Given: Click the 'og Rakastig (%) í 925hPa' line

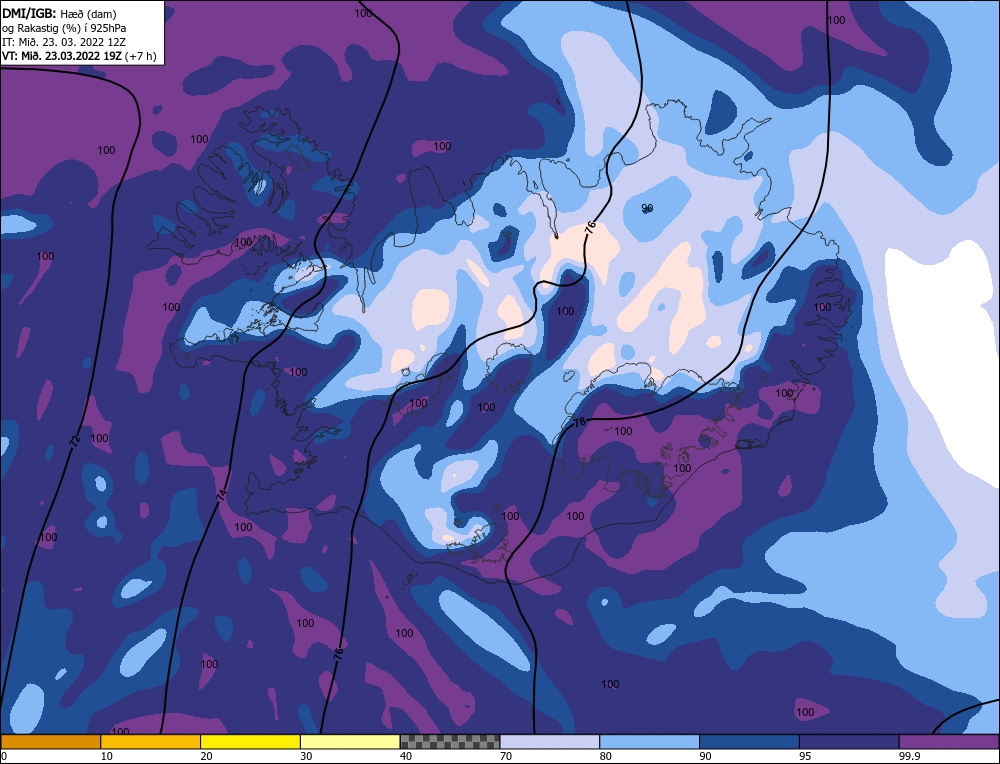Looking at the screenshot, I should (64, 27).
